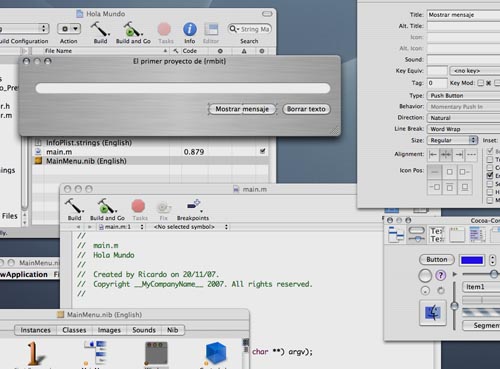Click the purple help button in Cocoa palette
The height and width of the screenshot is (369, 500).
(x=441, y=275)
